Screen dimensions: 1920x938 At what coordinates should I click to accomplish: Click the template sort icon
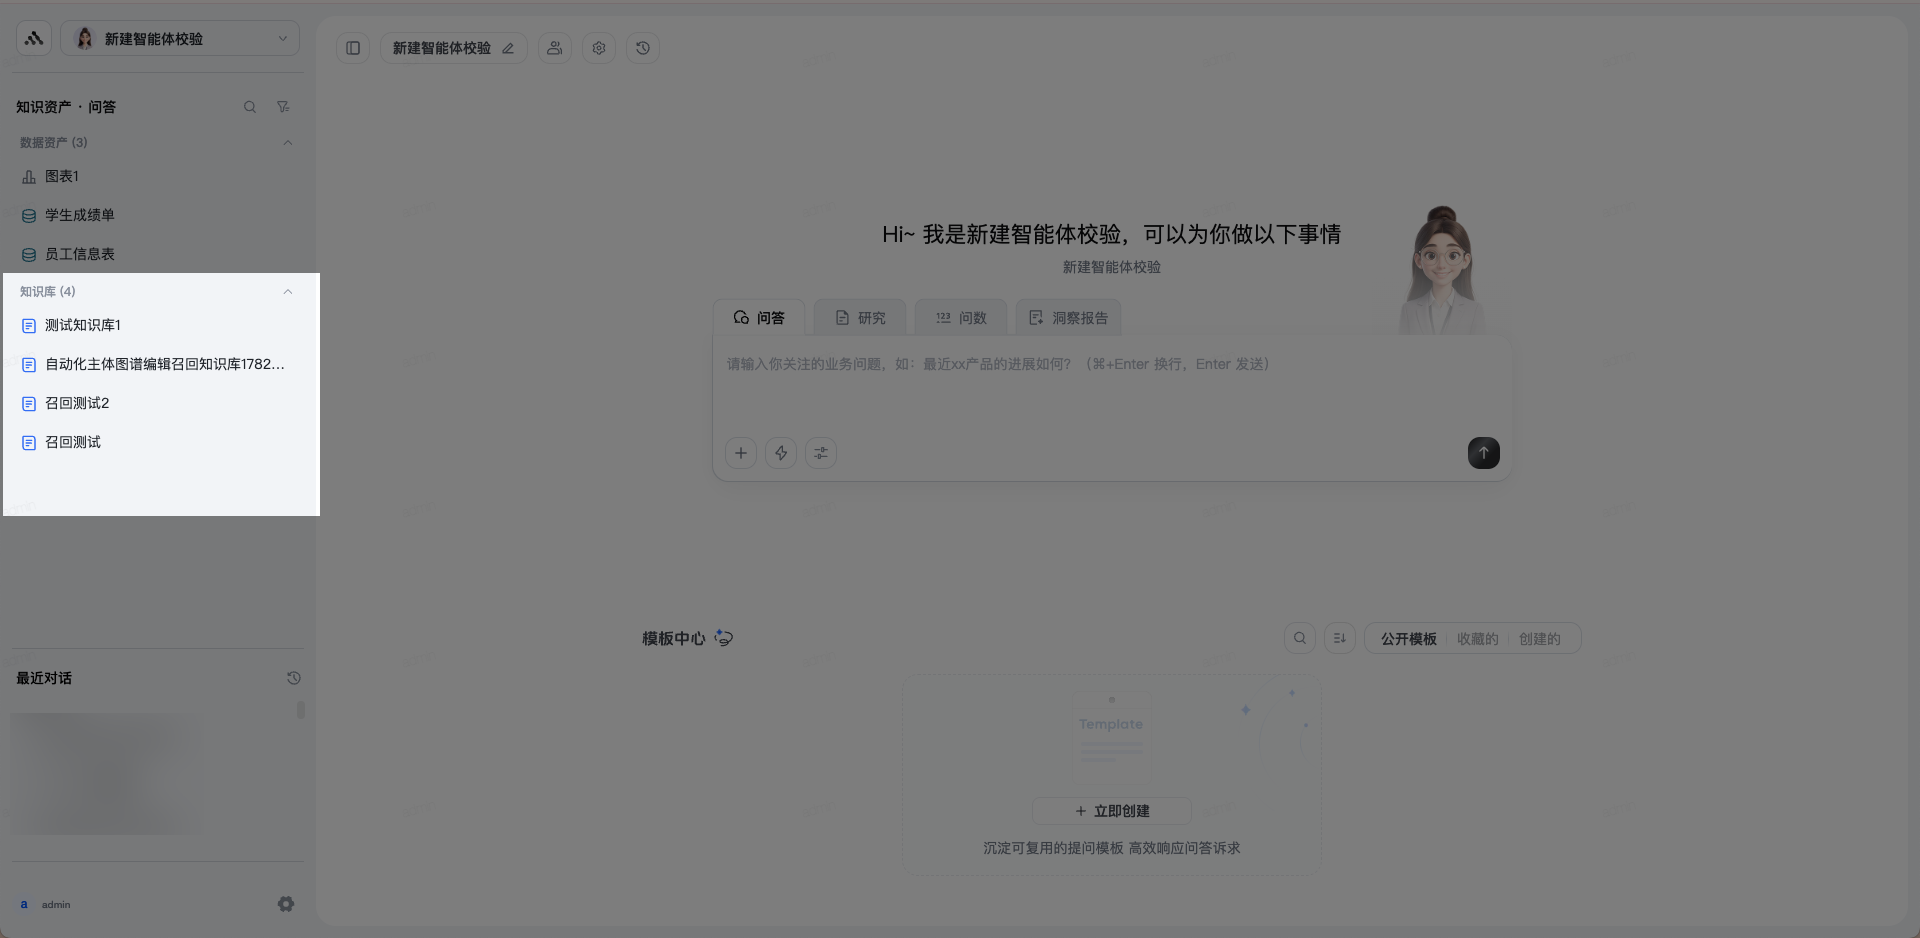click(1340, 638)
